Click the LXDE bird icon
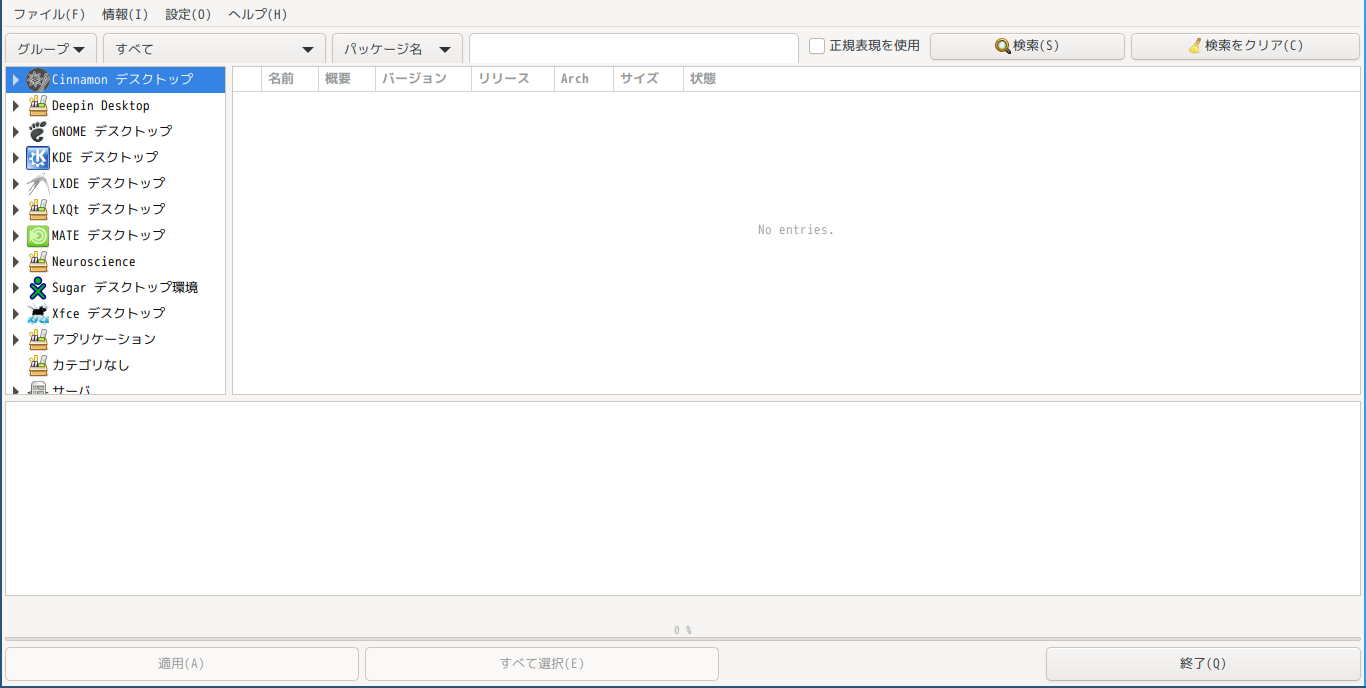Image resolution: width=1366 pixels, height=688 pixels. pyautogui.click(x=38, y=183)
